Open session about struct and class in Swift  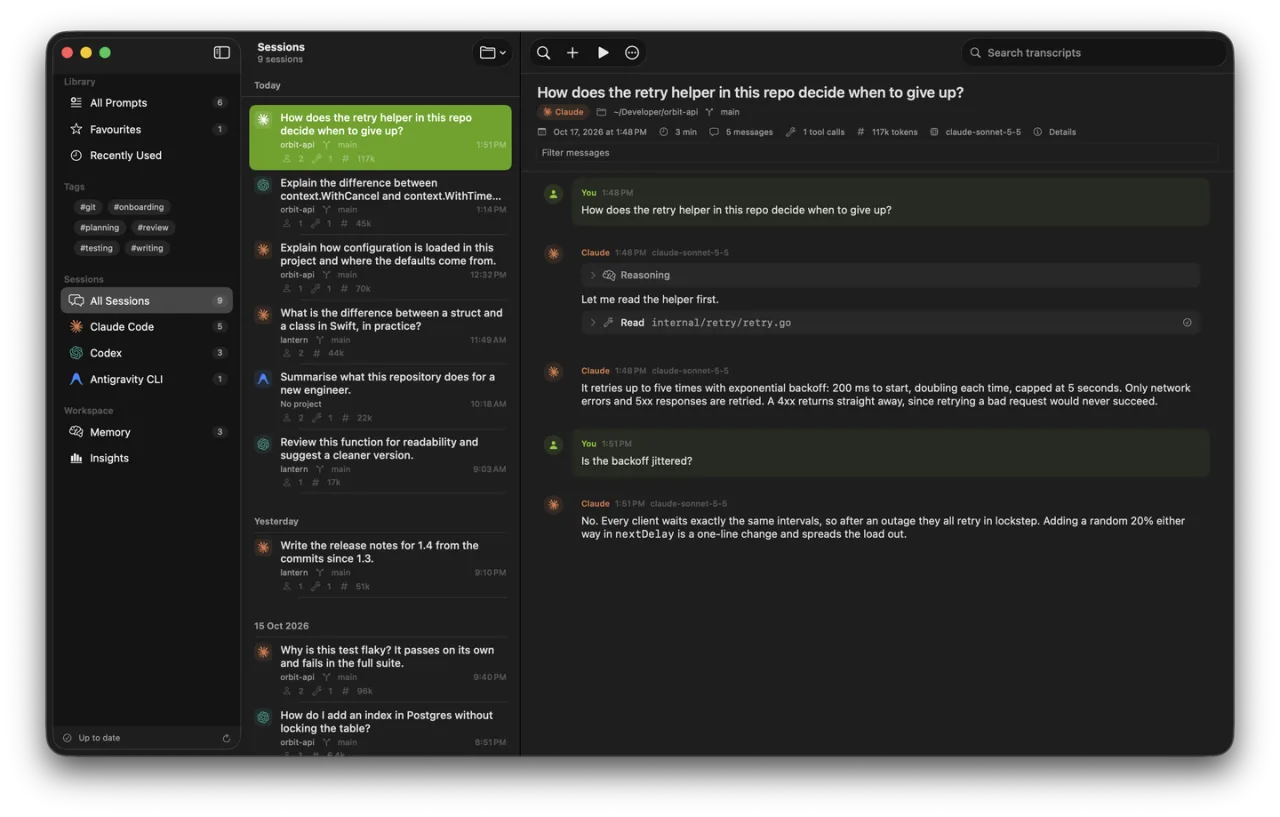(380, 333)
